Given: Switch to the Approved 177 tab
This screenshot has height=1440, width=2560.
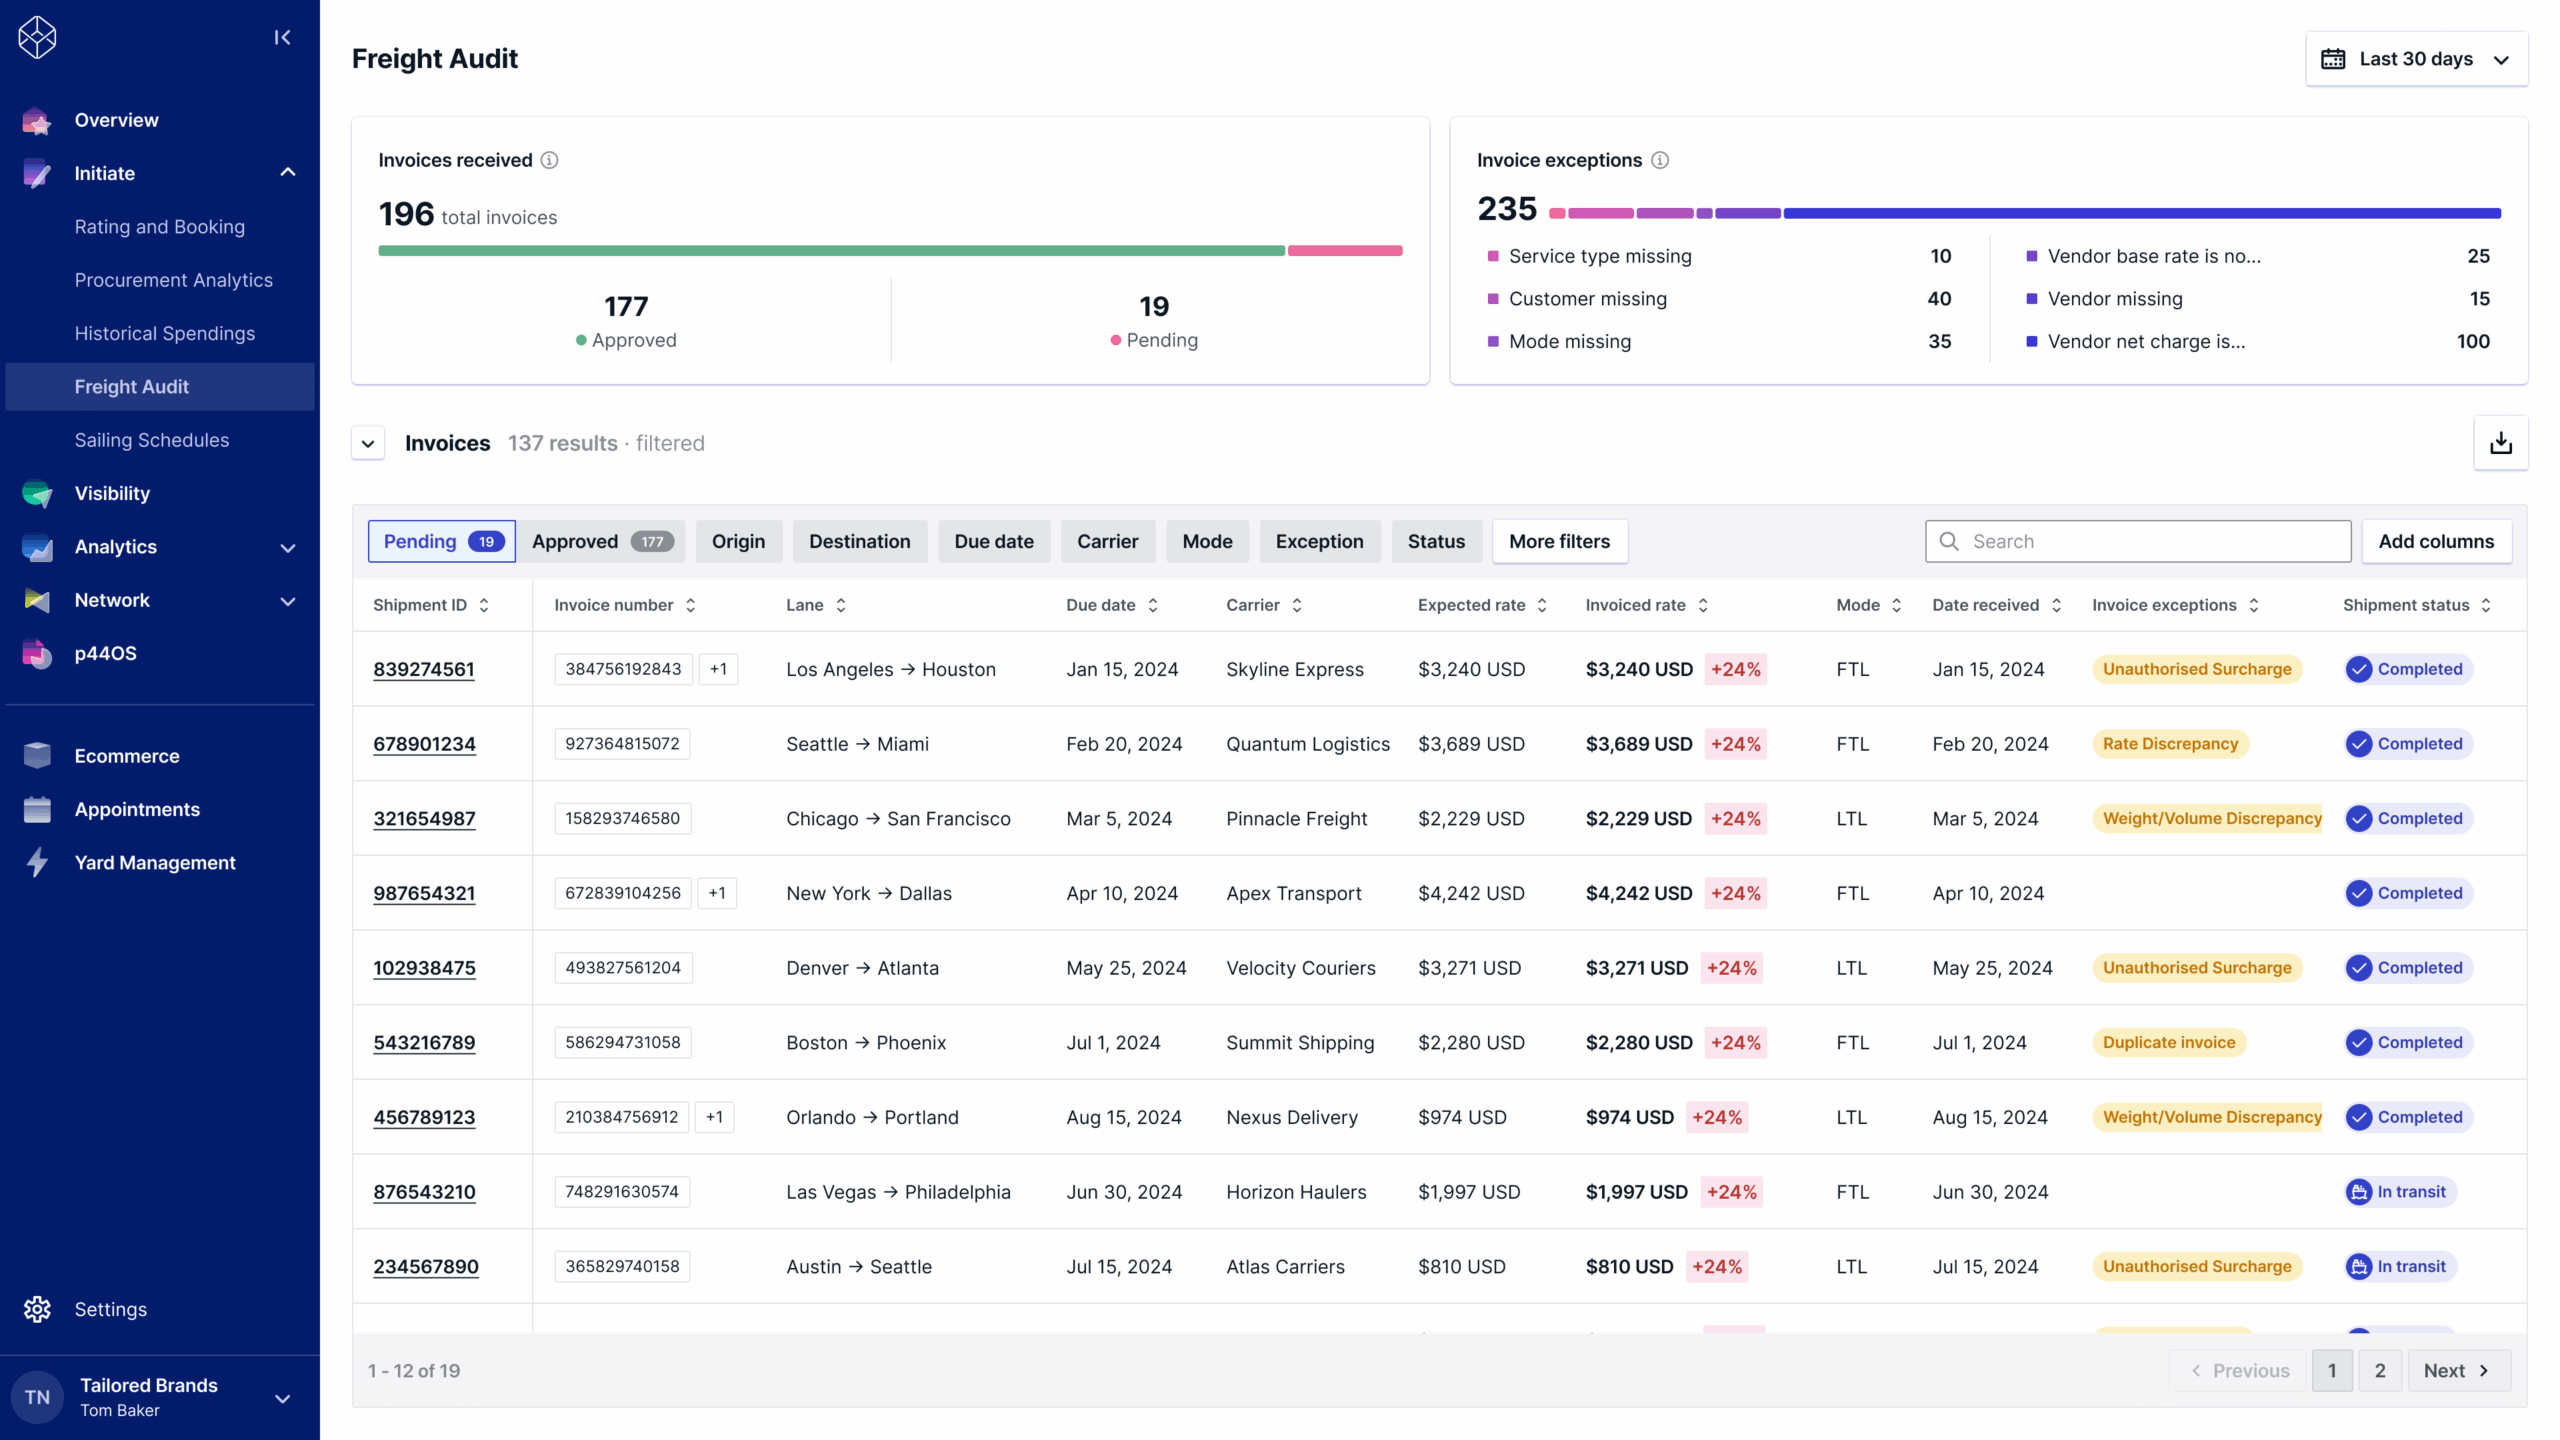Looking at the screenshot, I should (602, 541).
